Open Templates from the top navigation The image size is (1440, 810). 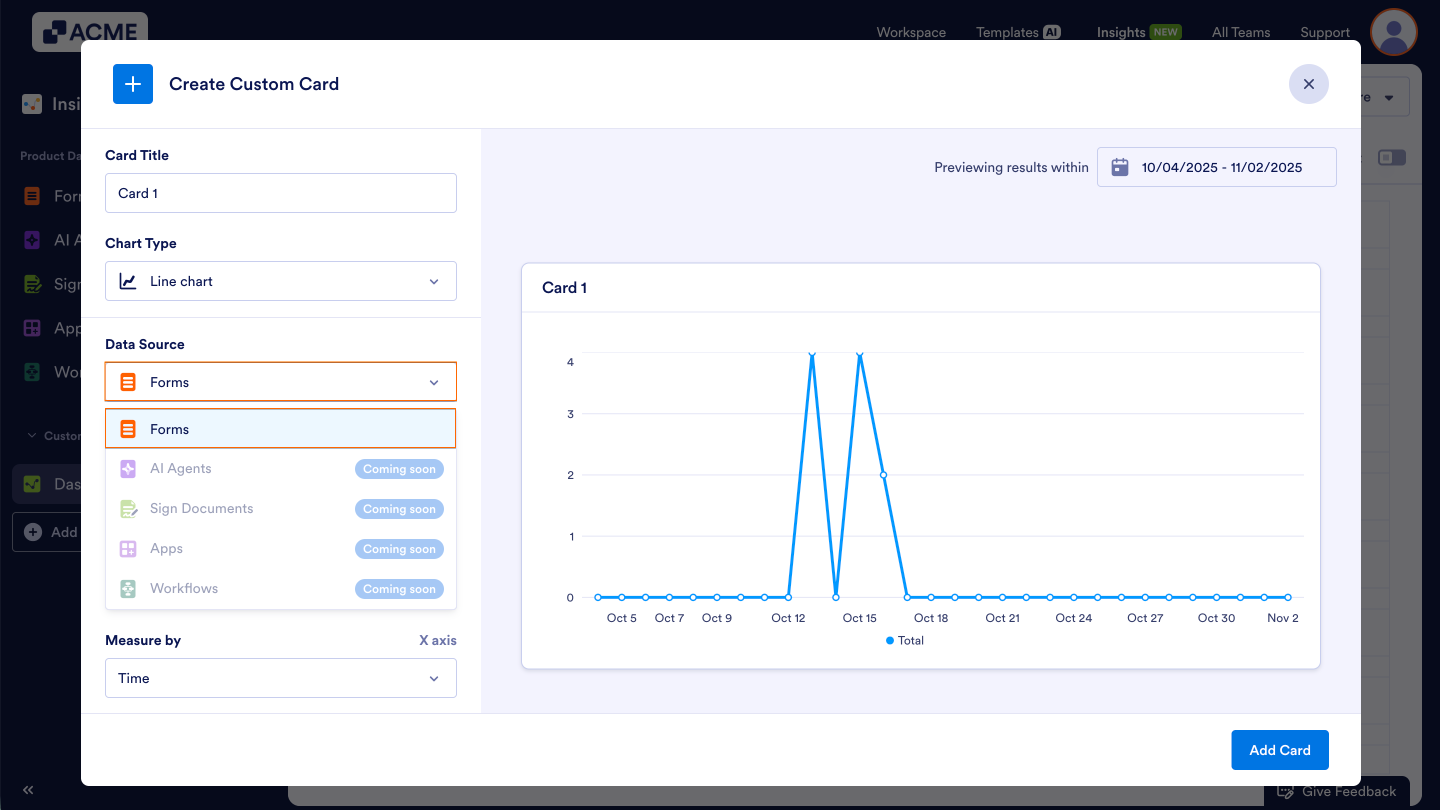coord(1008,32)
